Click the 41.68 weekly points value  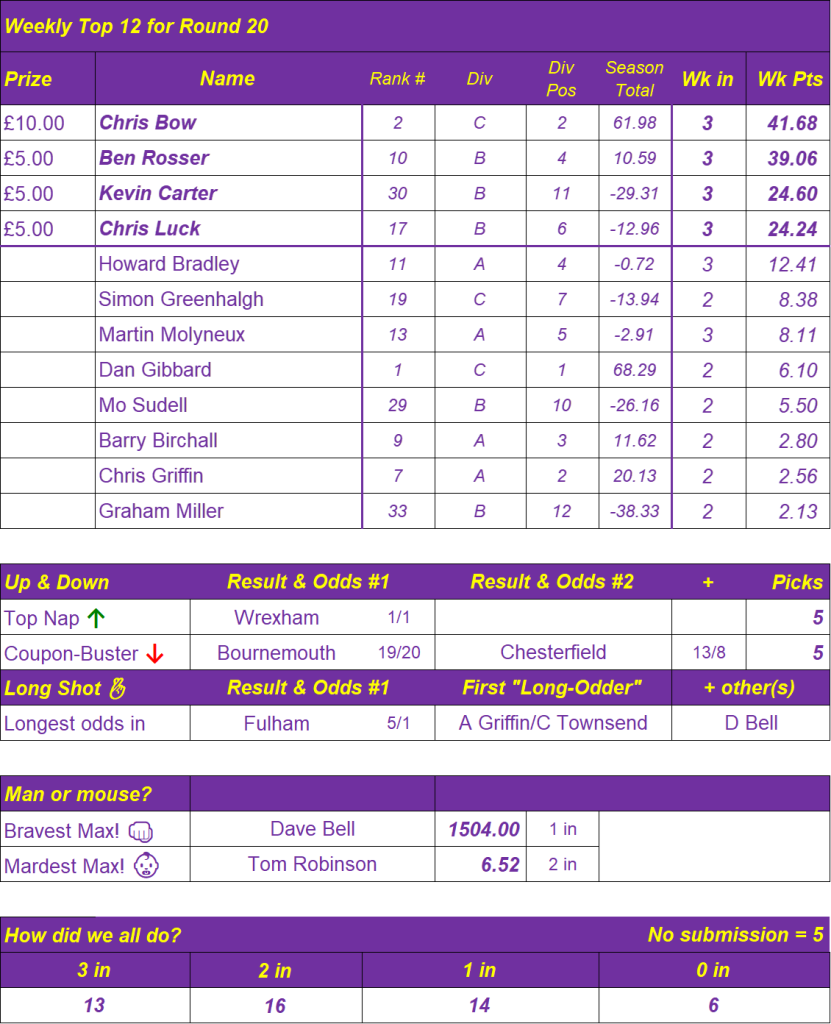coord(792,123)
